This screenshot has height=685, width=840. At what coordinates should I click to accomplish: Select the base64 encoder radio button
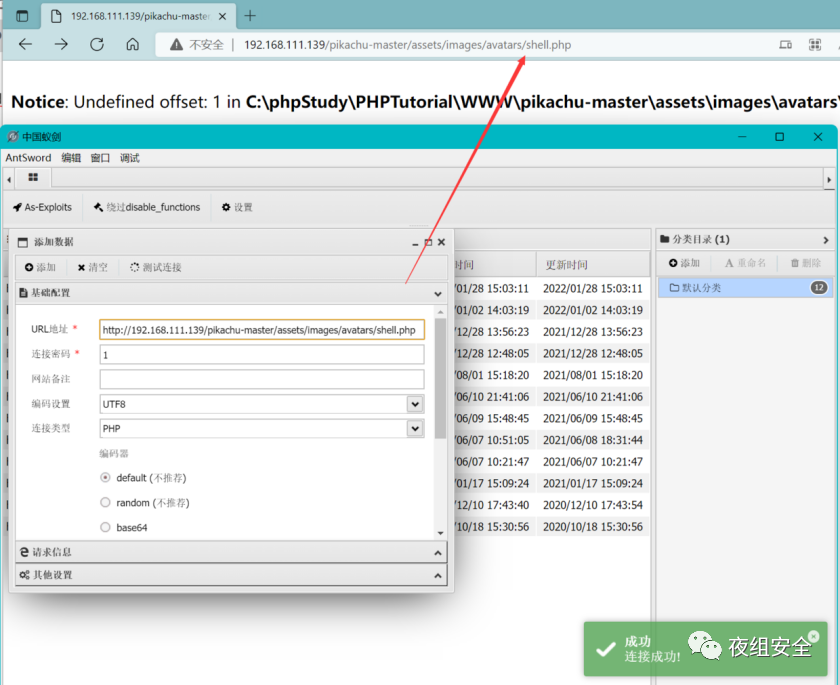pyautogui.click(x=106, y=527)
